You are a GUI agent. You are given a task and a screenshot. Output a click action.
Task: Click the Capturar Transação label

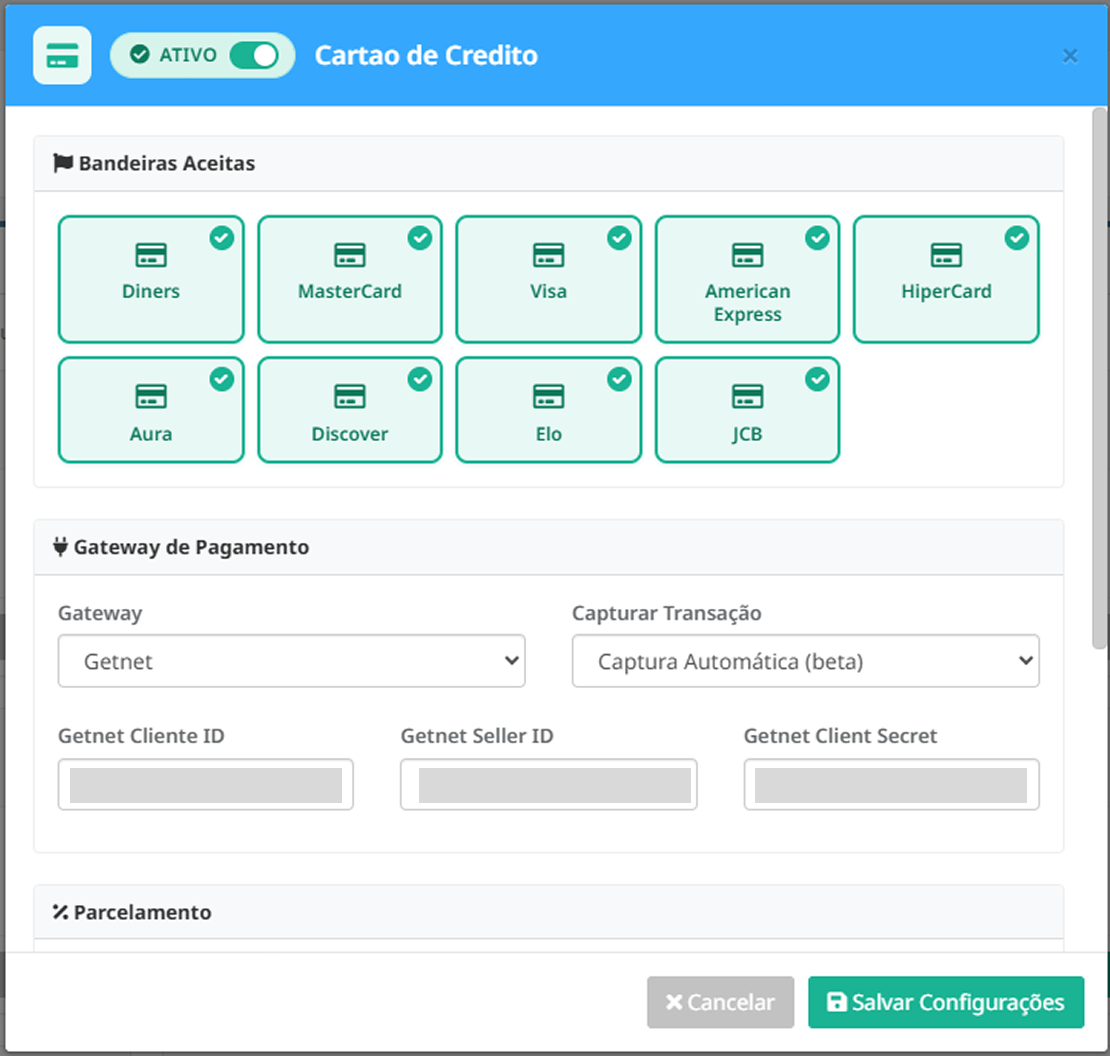[x=667, y=613]
